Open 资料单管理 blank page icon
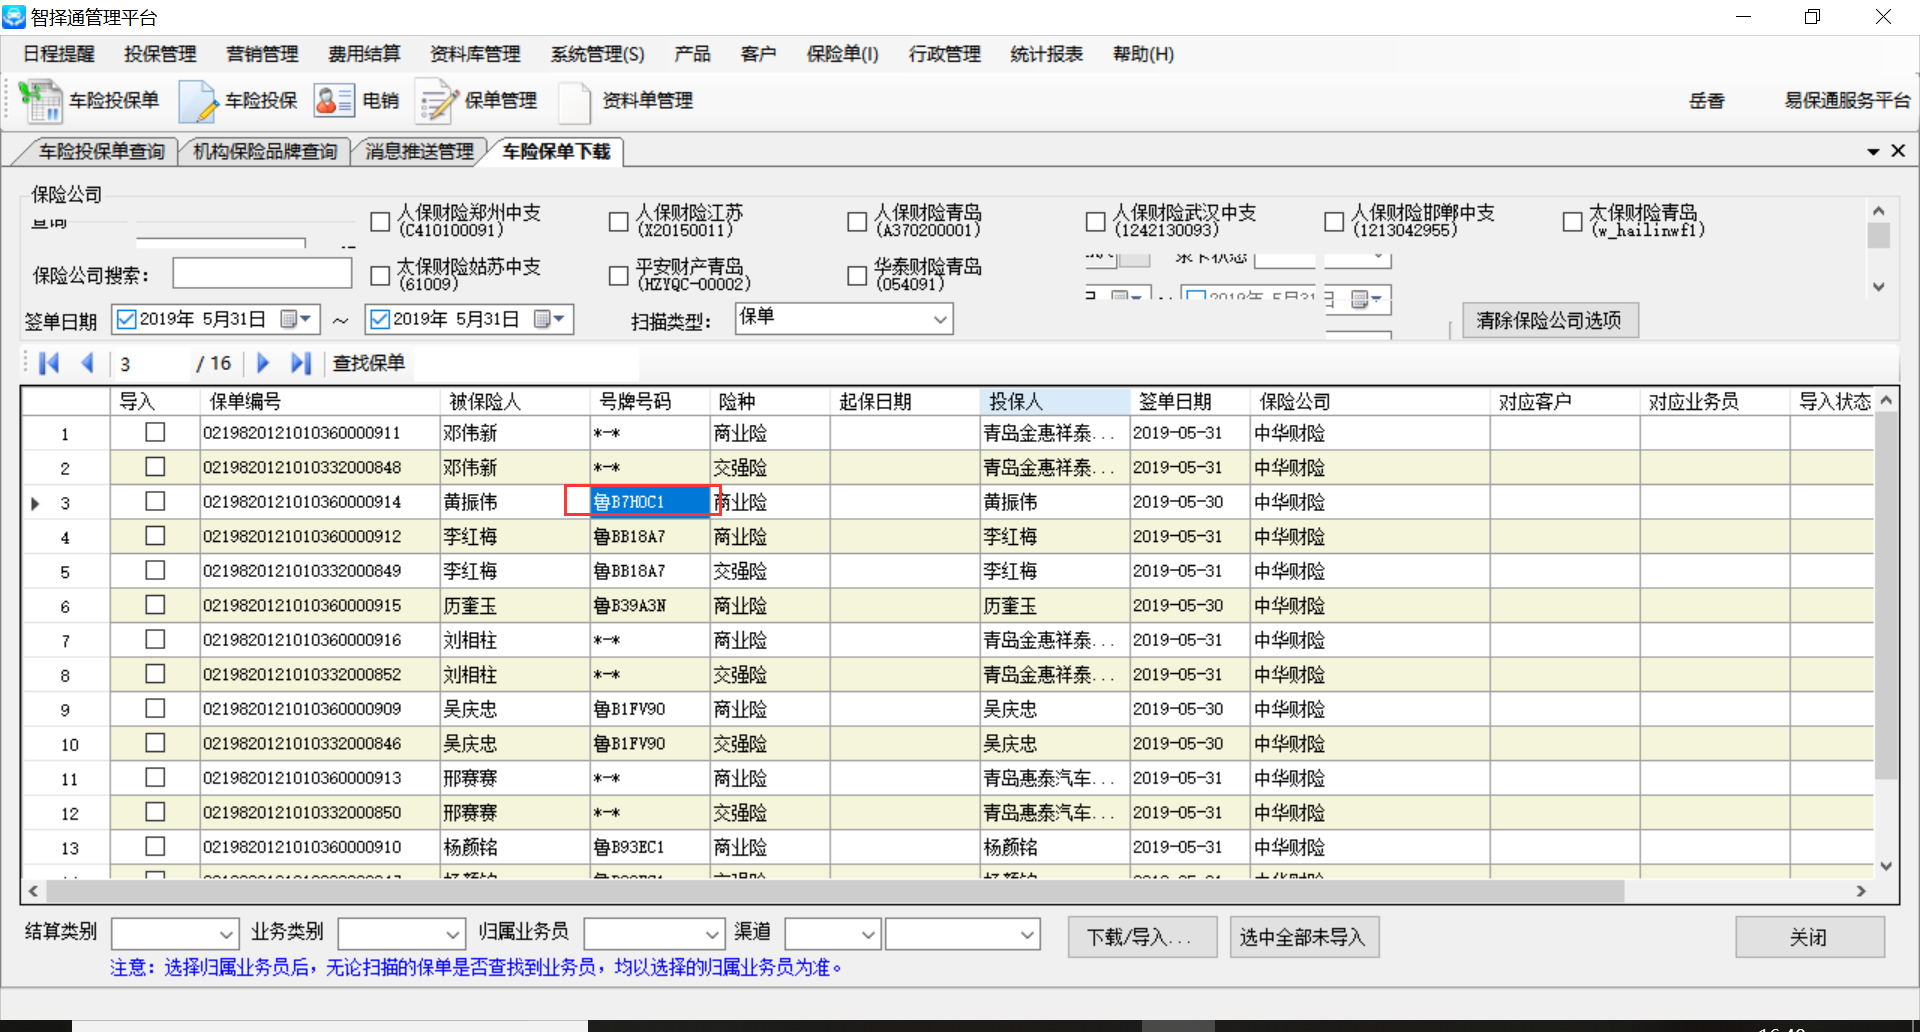 [x=575, y=101]
